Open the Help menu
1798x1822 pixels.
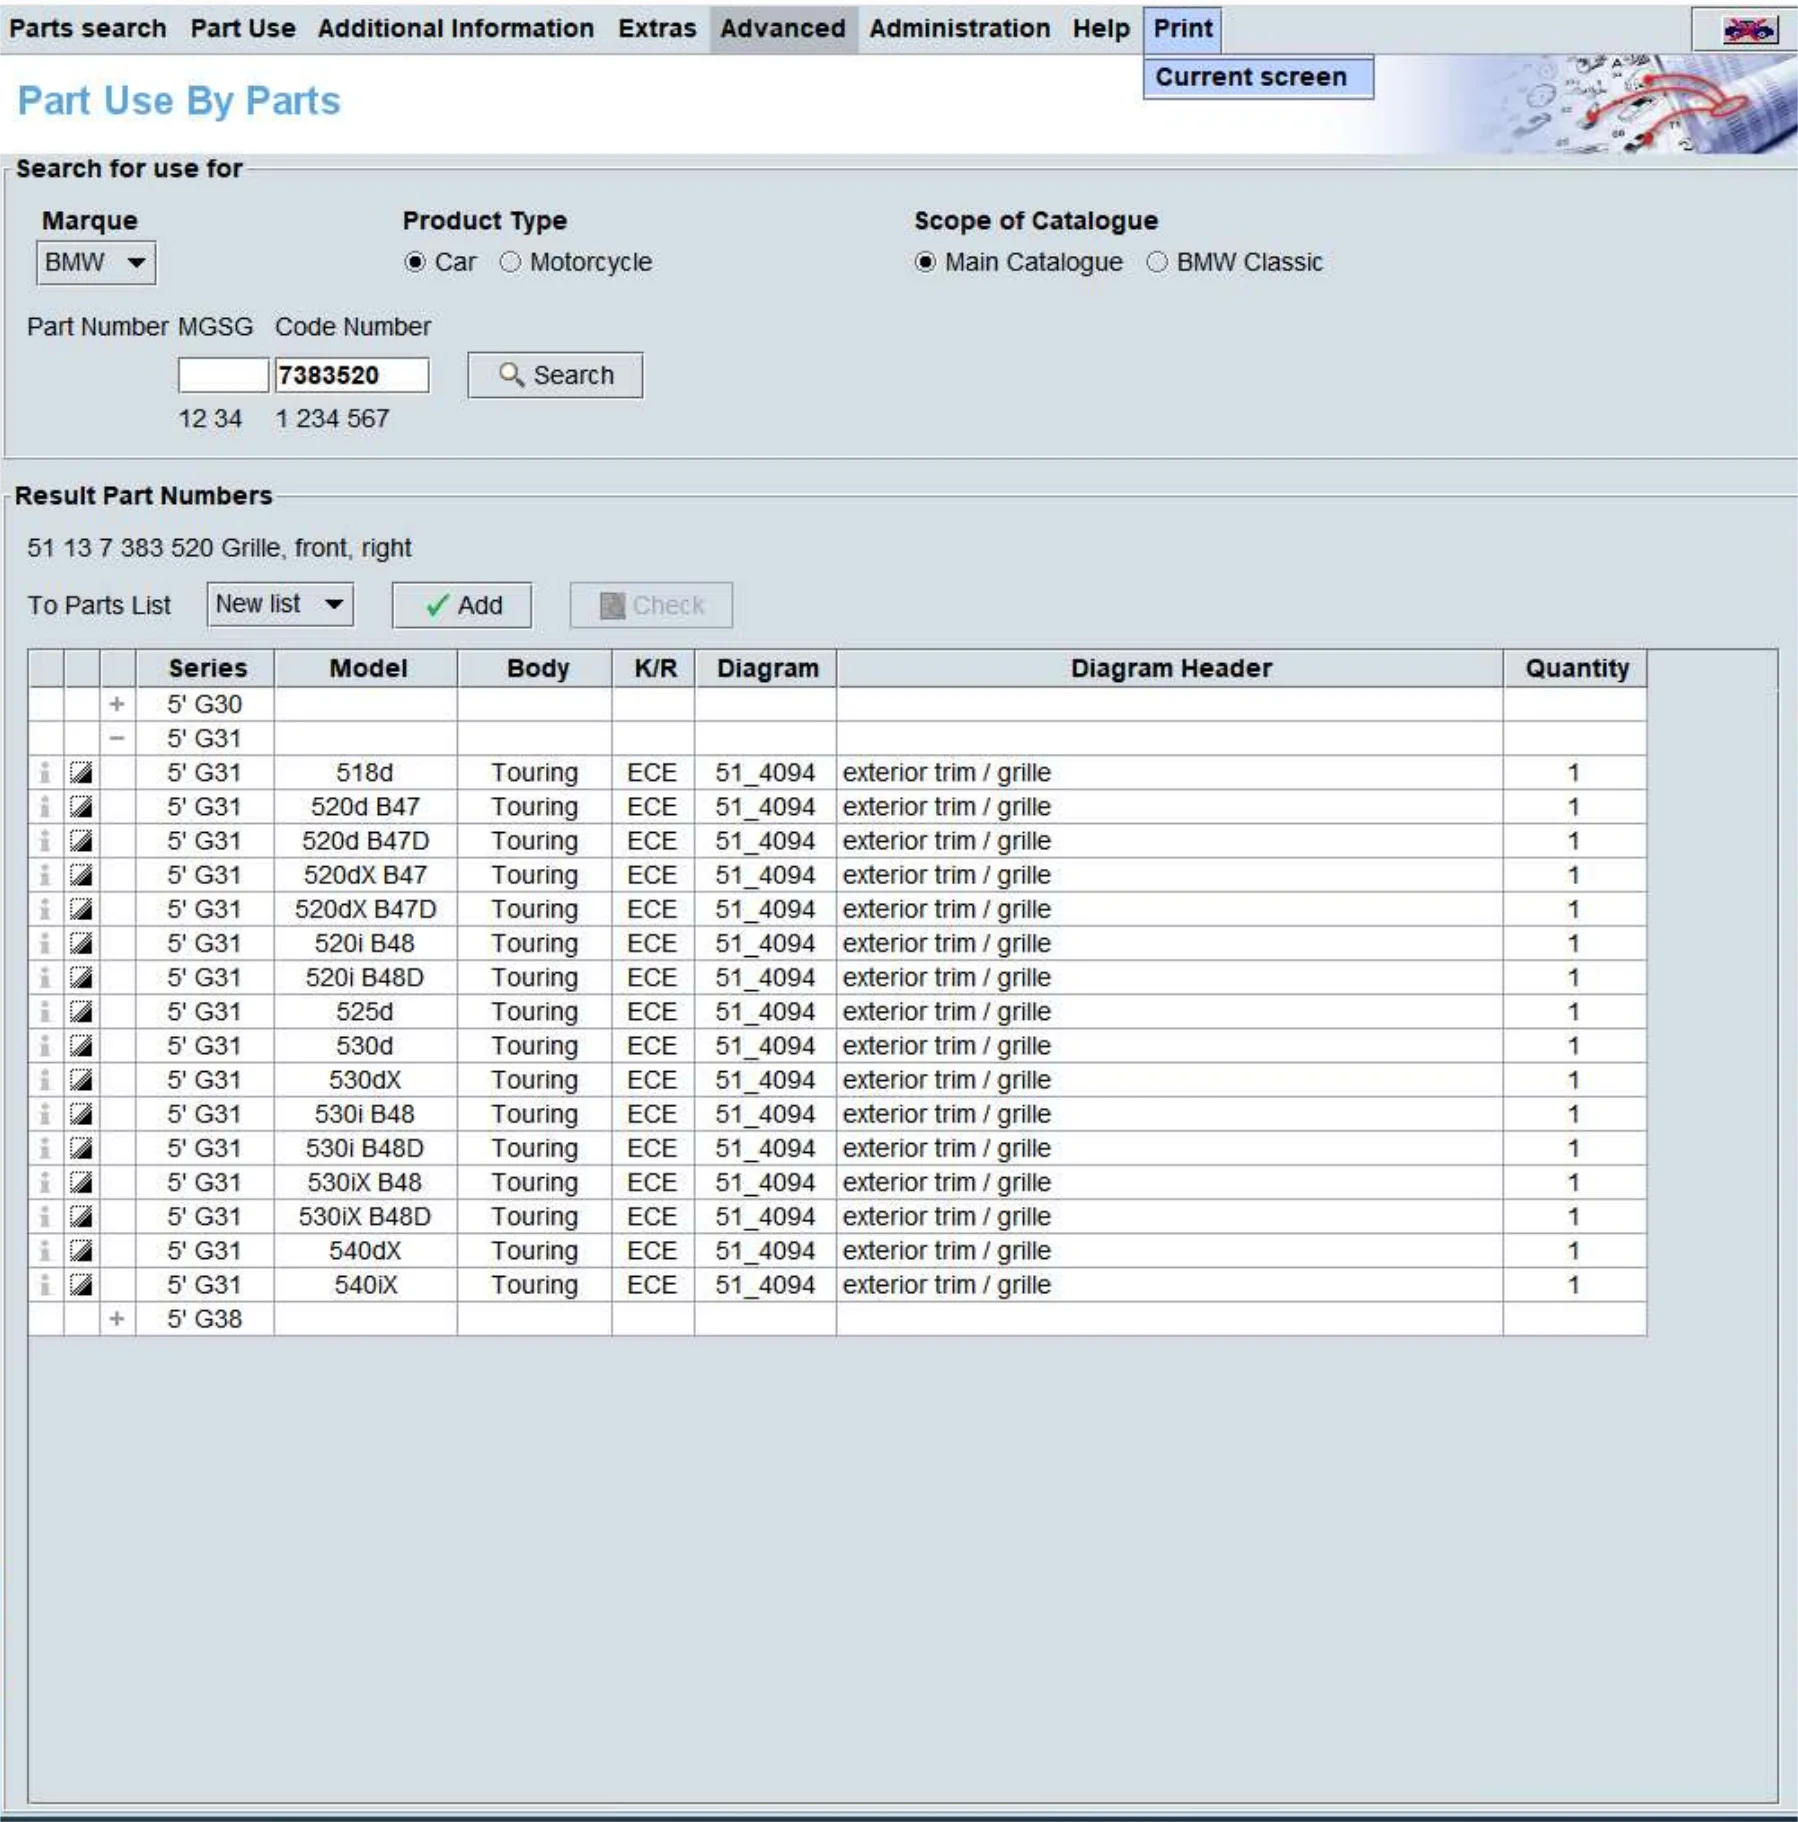coord(1101,28)
